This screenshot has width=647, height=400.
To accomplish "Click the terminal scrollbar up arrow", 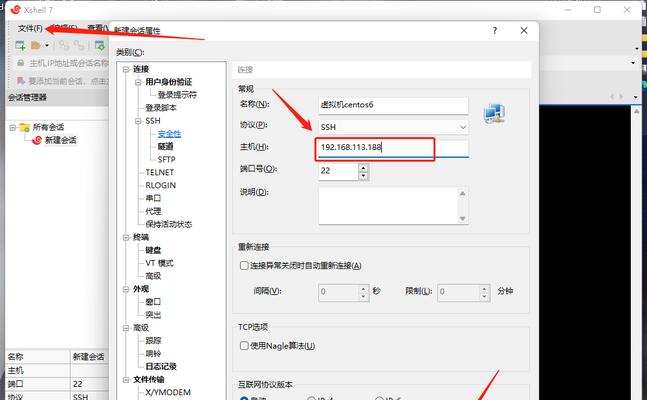I will click(637, 111).
